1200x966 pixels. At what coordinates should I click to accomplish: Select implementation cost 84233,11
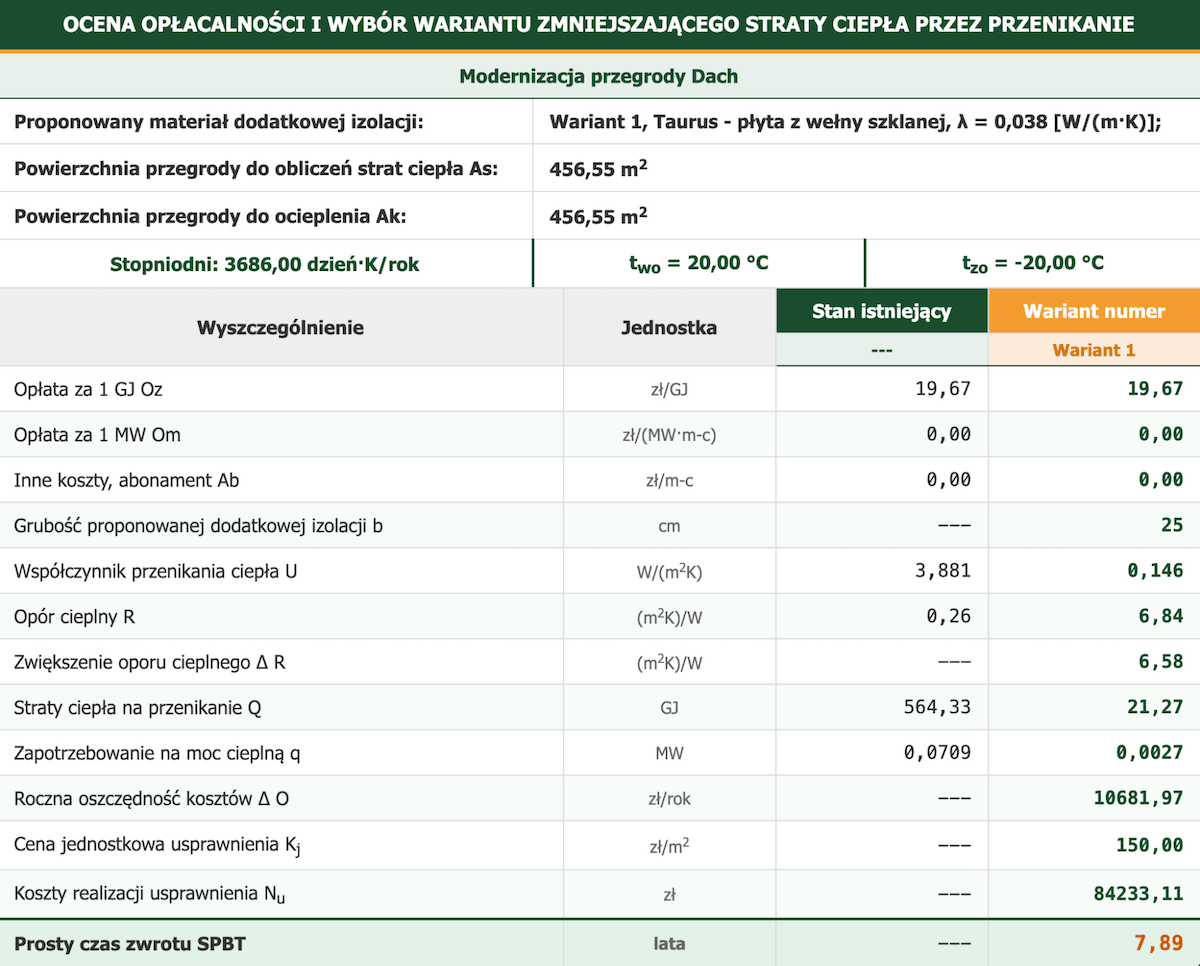click(x=1139, y=894)
